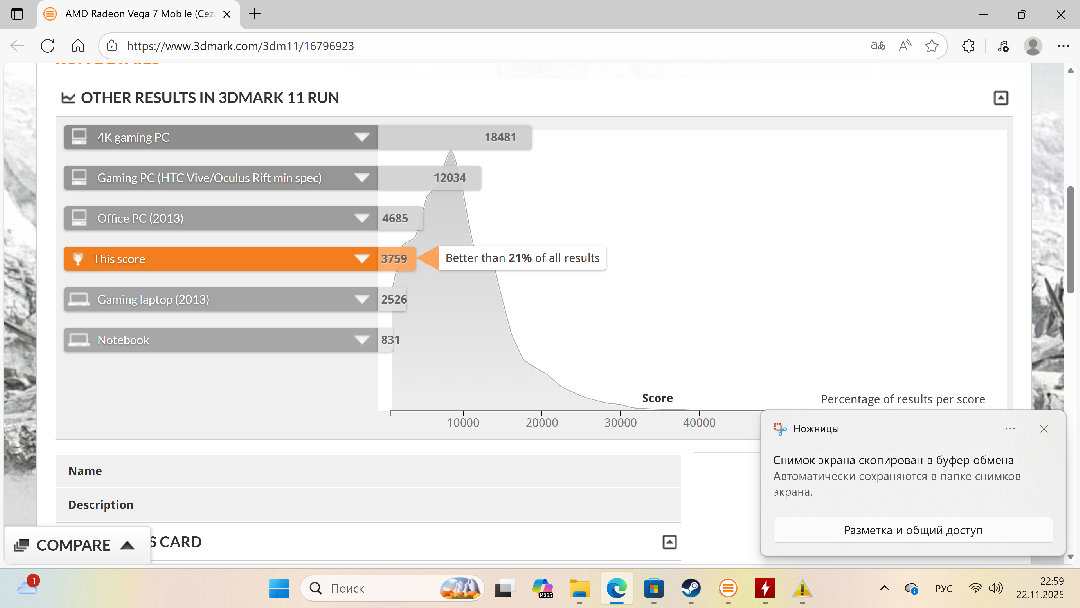1080x608 pixels.
Task: Expand the 4K gaming PC dropdown
Action: (362, 137)
